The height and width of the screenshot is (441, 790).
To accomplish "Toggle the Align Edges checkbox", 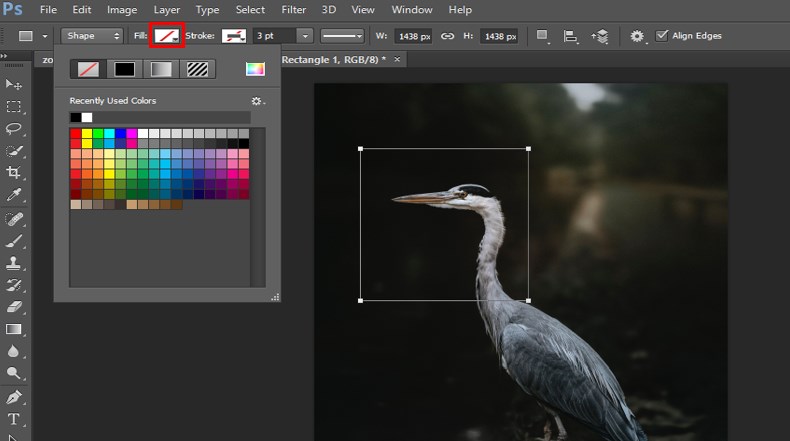I will coord(662,36).
